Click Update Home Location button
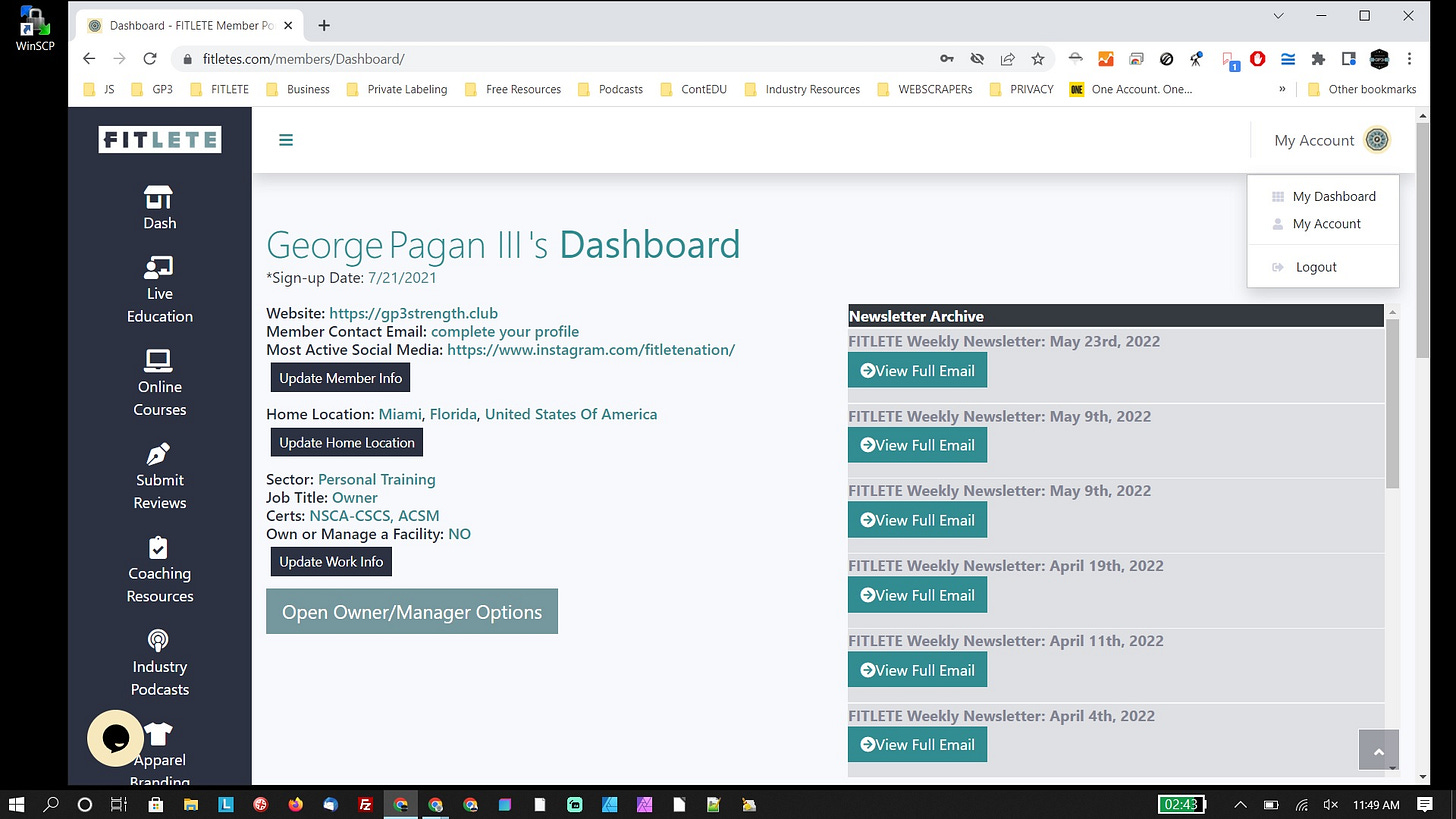The height and width of the screenshot is (819, 1456). [347, 442]
